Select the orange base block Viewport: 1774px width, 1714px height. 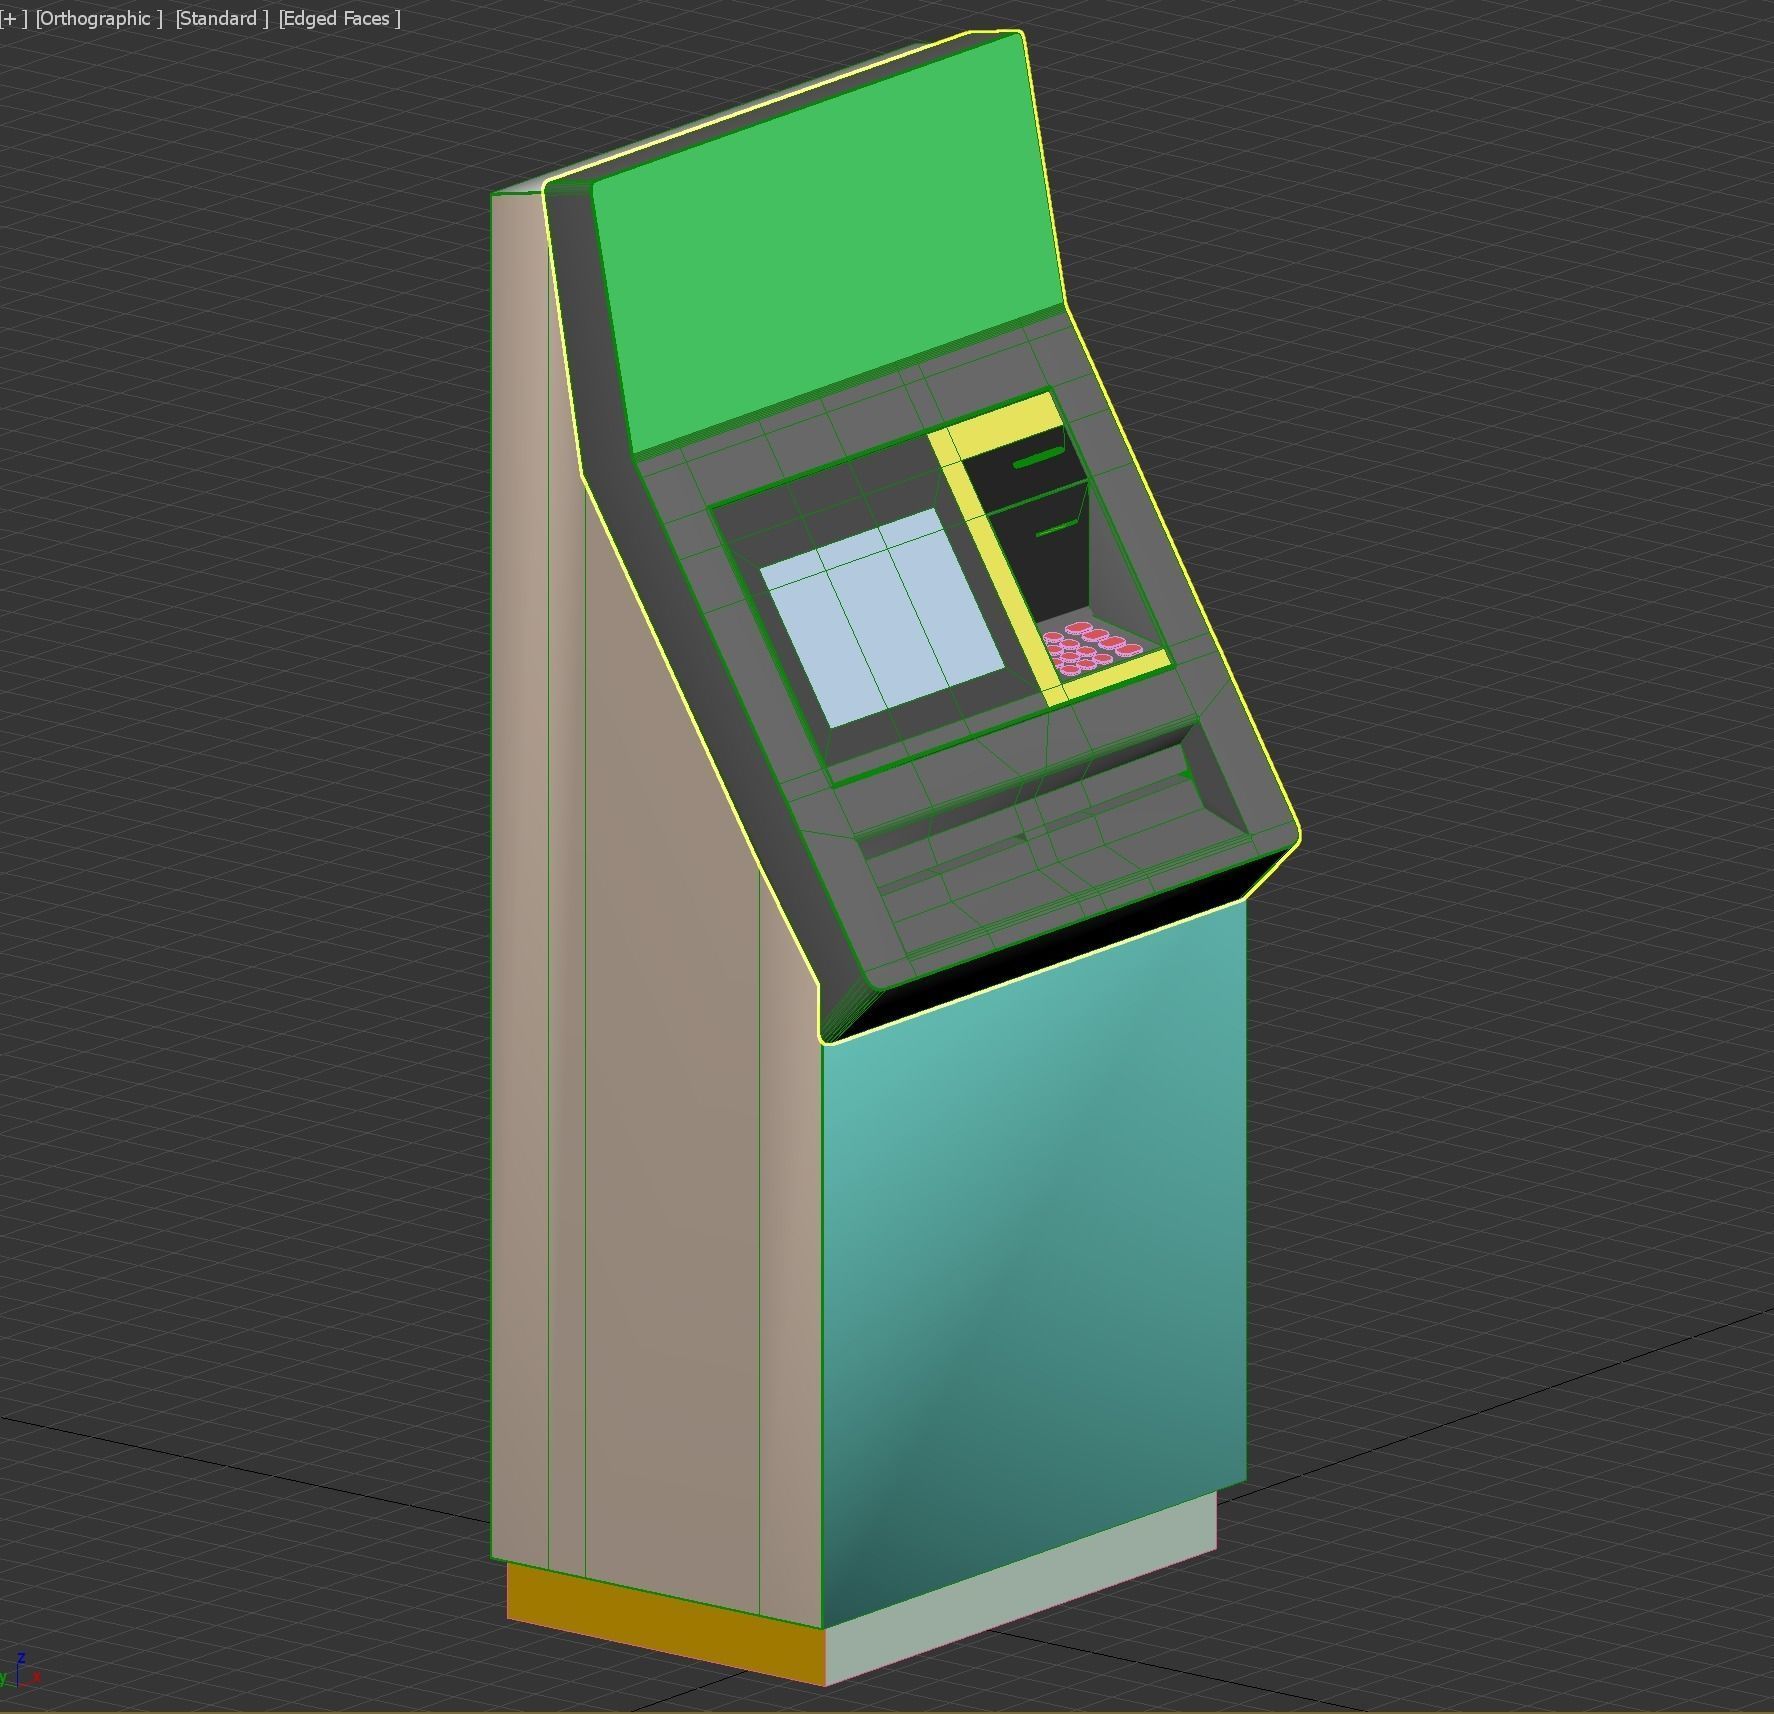tap(666, 1623)
